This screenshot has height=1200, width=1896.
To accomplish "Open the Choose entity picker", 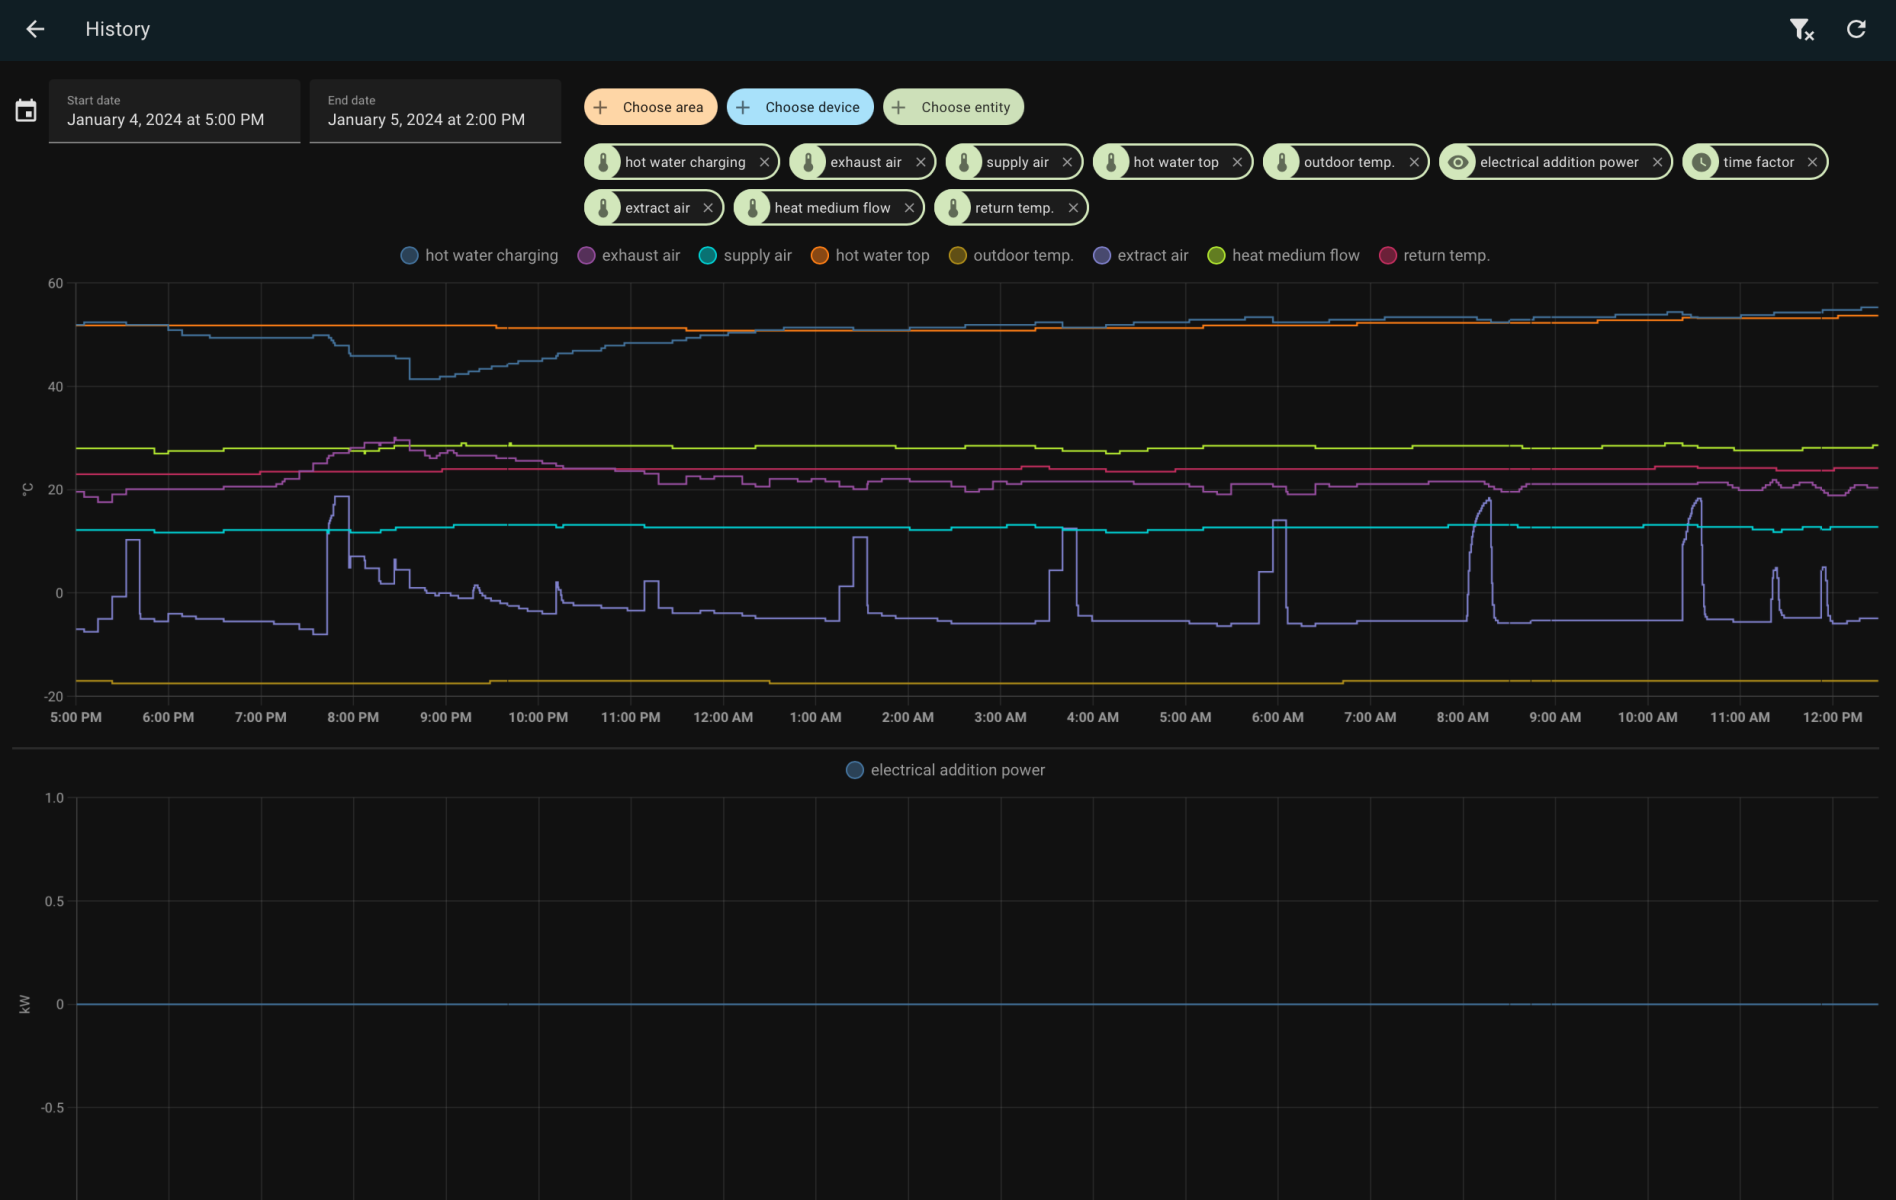I will [x=953, y=107].
